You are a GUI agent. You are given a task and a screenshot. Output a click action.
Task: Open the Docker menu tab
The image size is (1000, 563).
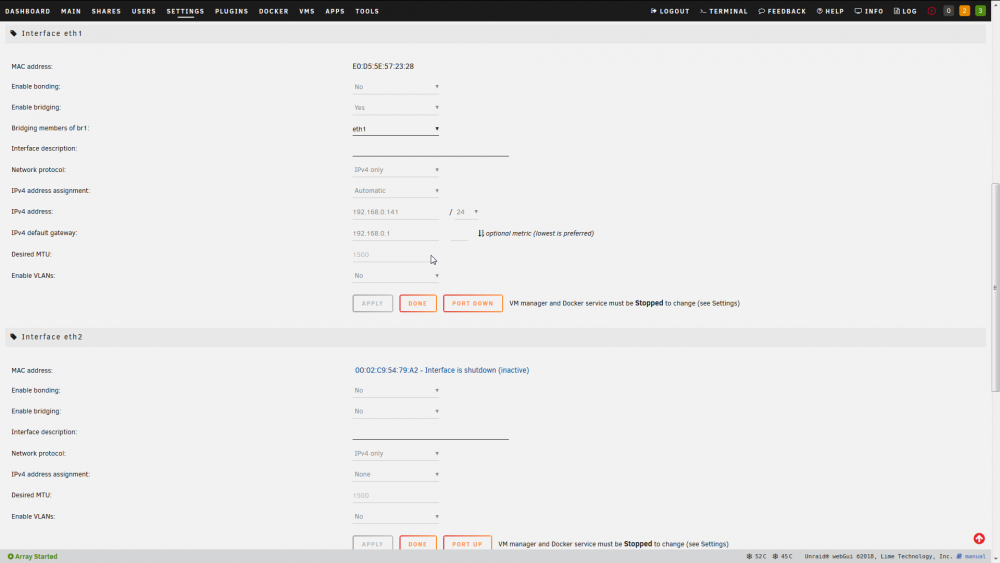[274, 11]
